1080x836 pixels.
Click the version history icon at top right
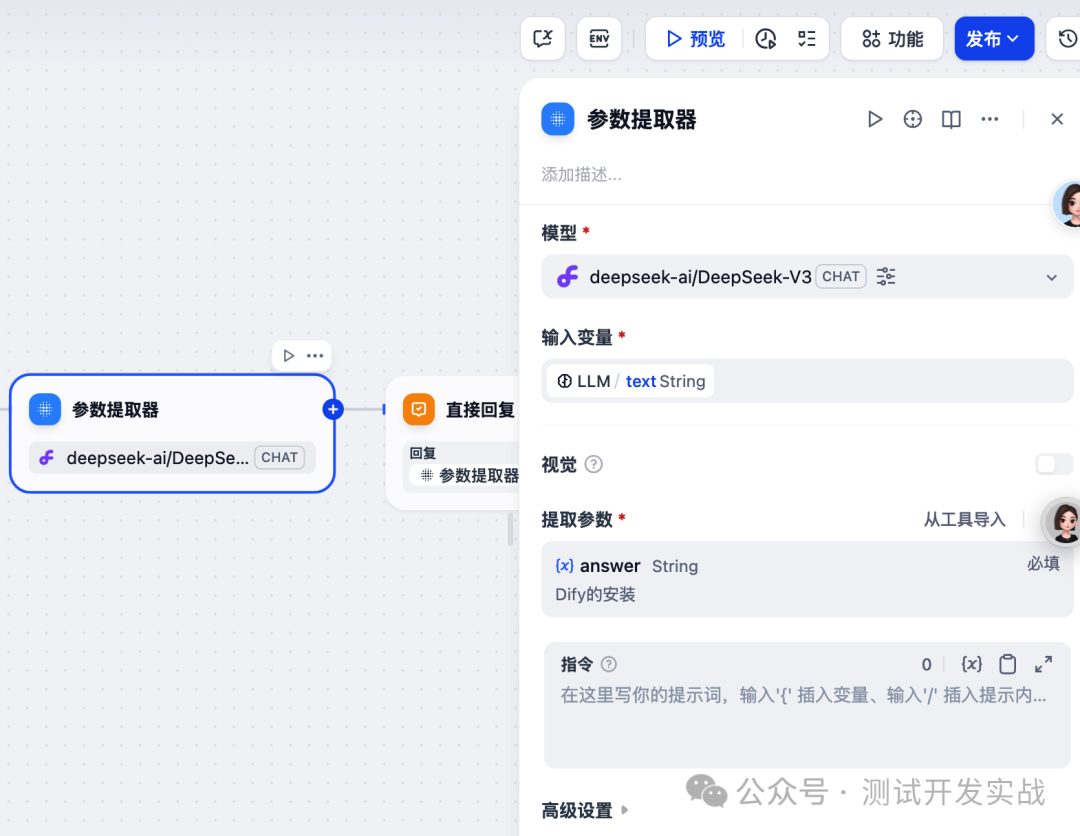click(1067, 39)
